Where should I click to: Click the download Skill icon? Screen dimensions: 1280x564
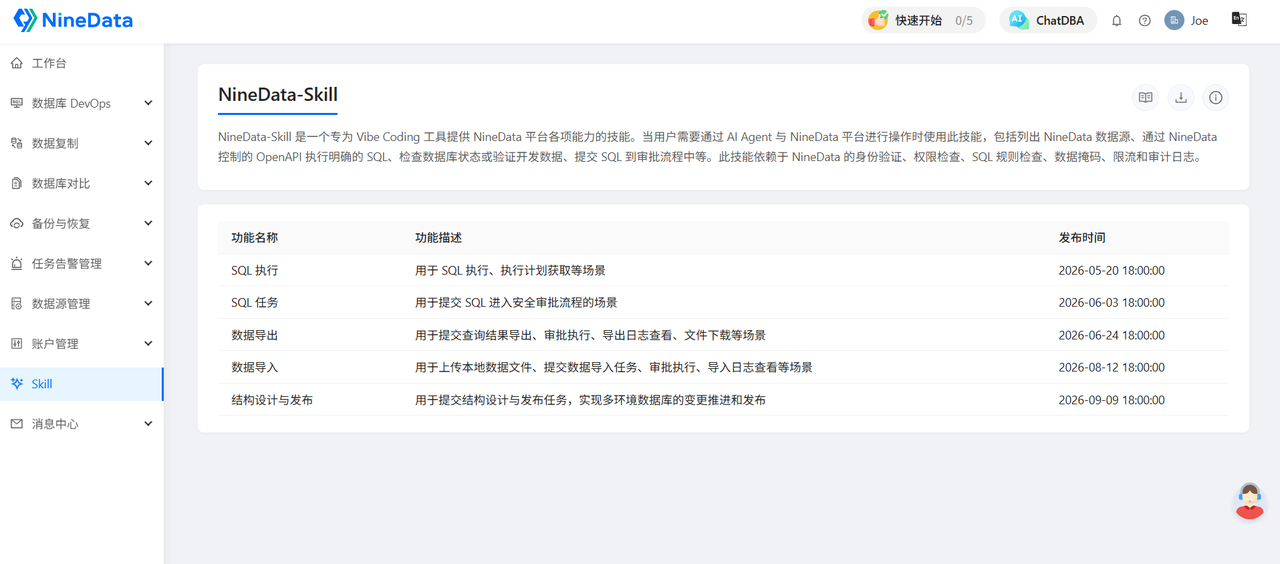1181,97
